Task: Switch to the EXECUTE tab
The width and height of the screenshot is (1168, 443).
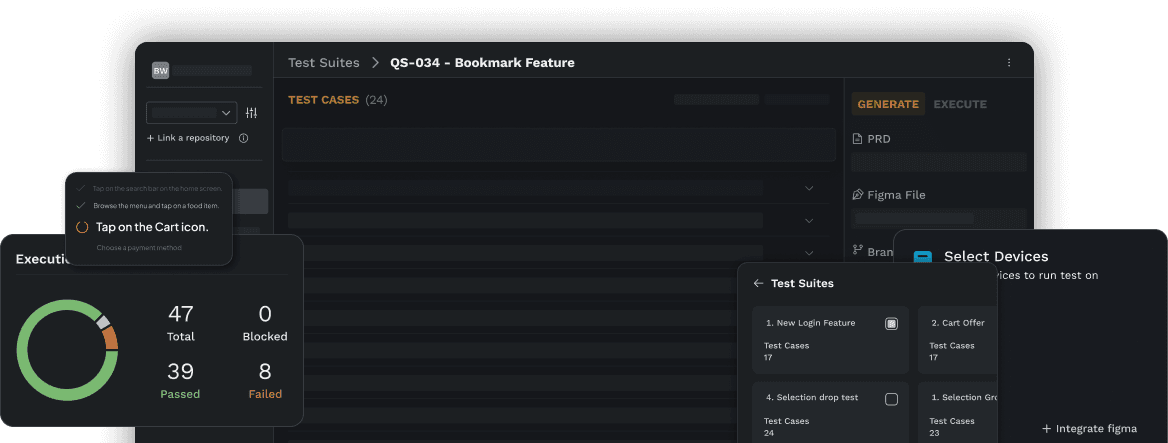Action: click(x=960, y=104)
